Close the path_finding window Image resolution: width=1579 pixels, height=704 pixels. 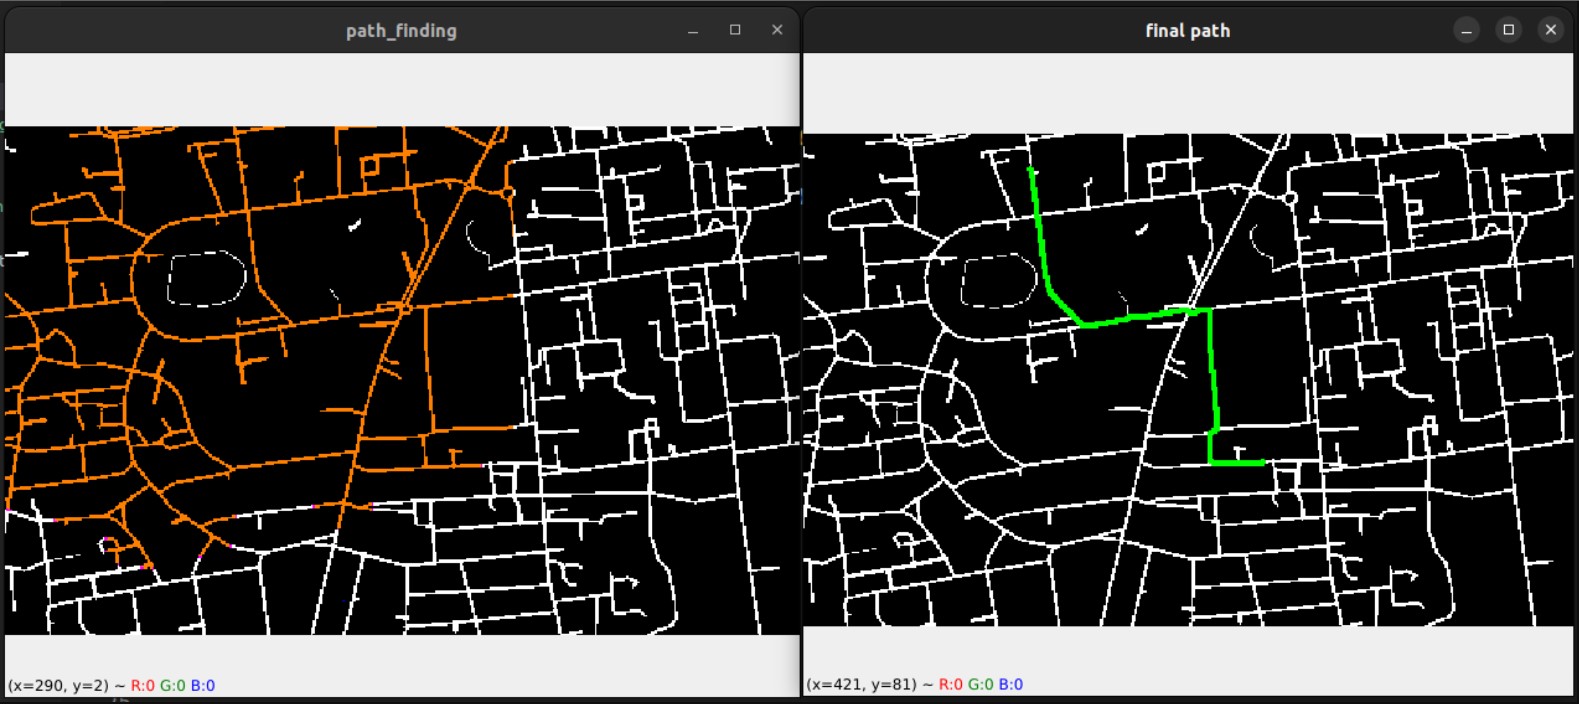(x=777, y=30)
